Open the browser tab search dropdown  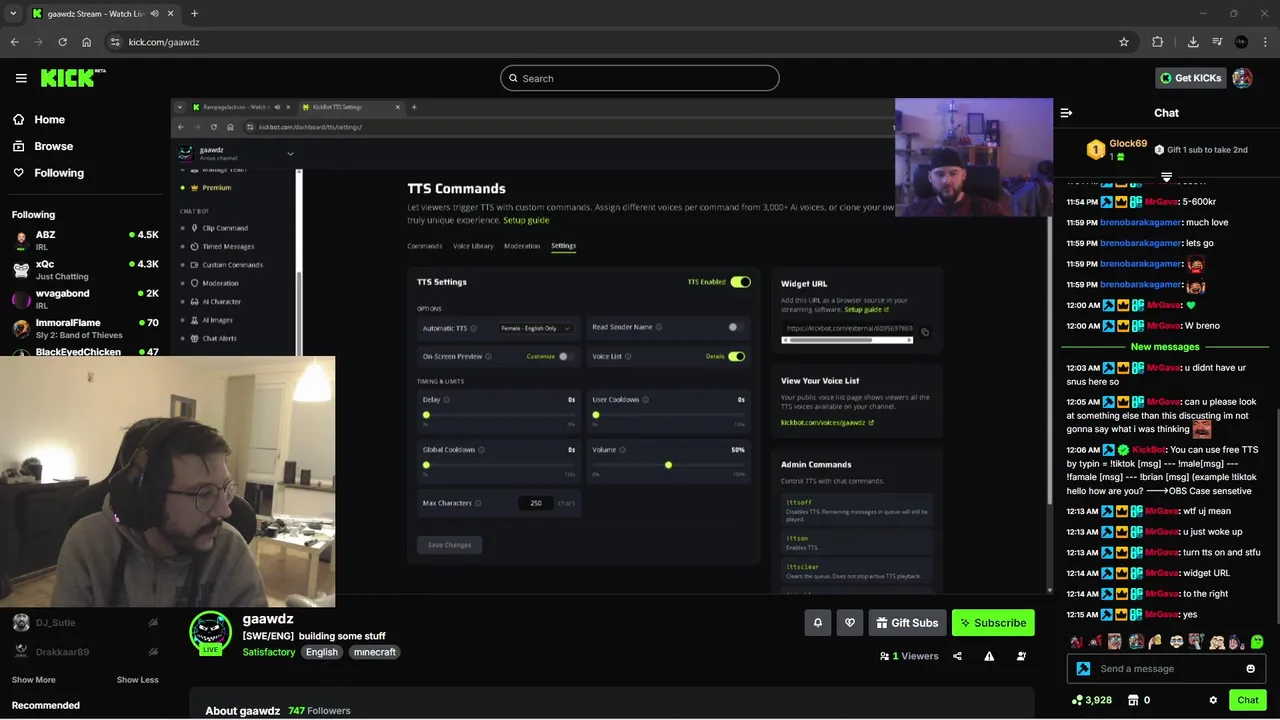13,13
